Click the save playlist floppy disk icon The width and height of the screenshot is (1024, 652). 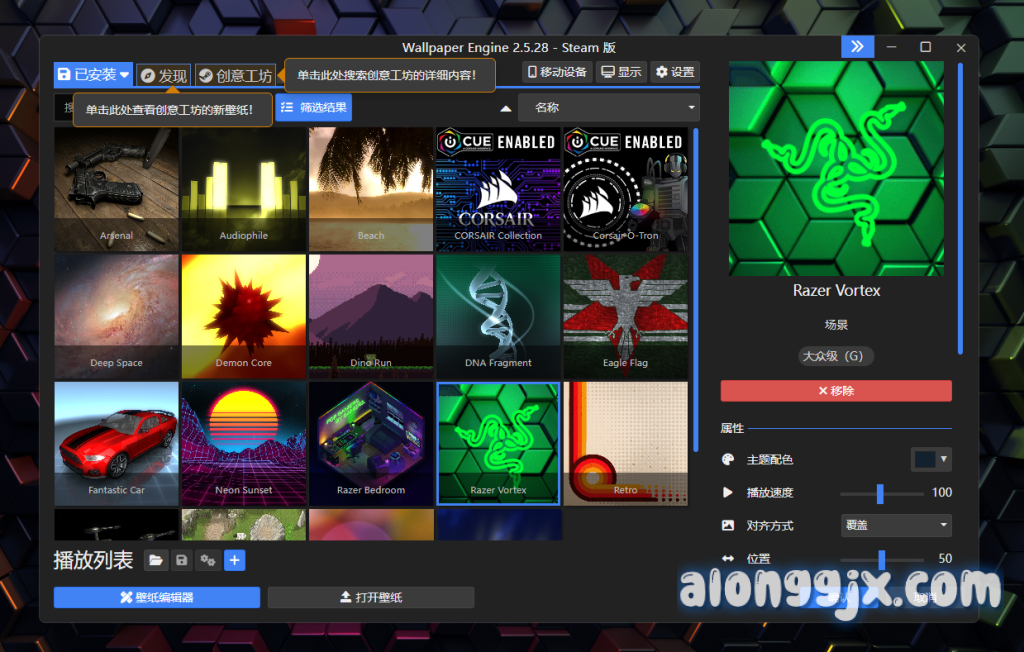click(182, 561)
